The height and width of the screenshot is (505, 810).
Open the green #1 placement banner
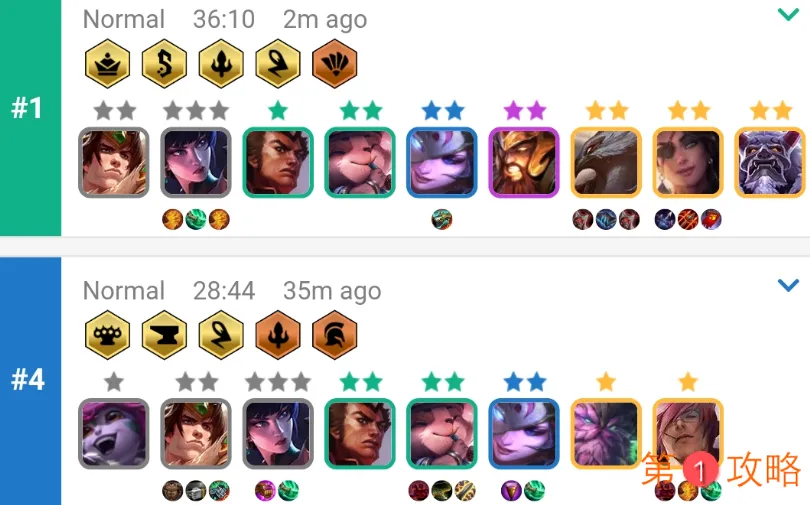(x=30, y=118)
